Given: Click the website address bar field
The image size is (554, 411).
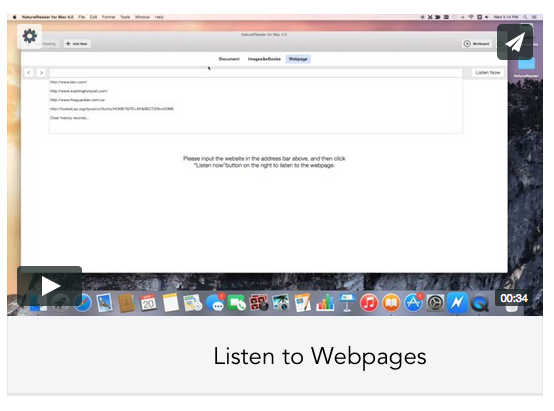Looking at the screenshot, I should point(256,73).
